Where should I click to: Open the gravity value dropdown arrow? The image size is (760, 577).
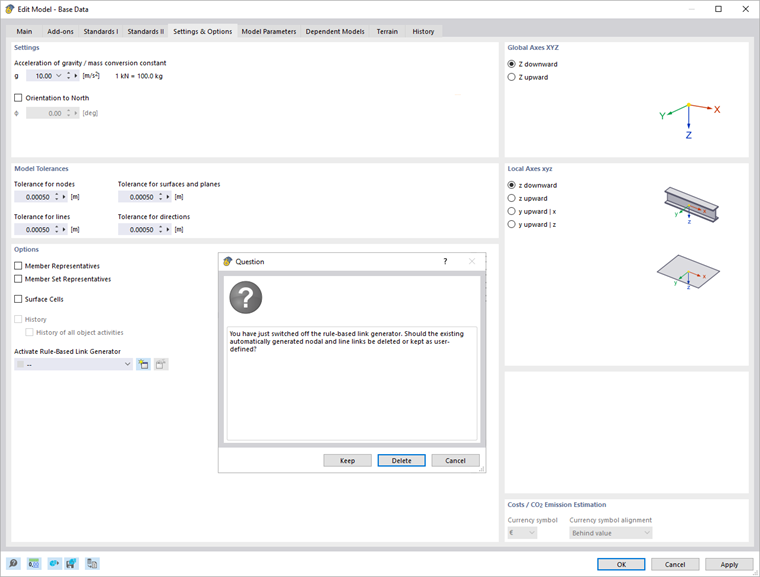pos(59,76)
